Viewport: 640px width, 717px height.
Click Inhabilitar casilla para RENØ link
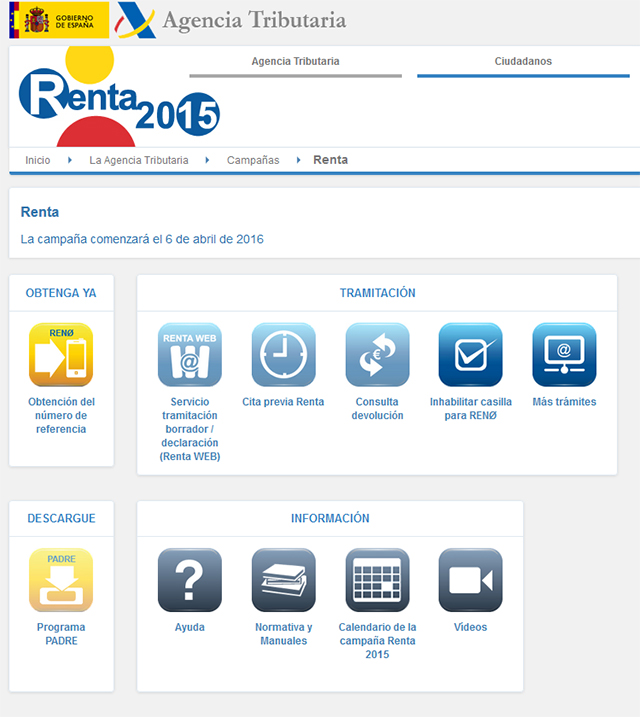470,408
